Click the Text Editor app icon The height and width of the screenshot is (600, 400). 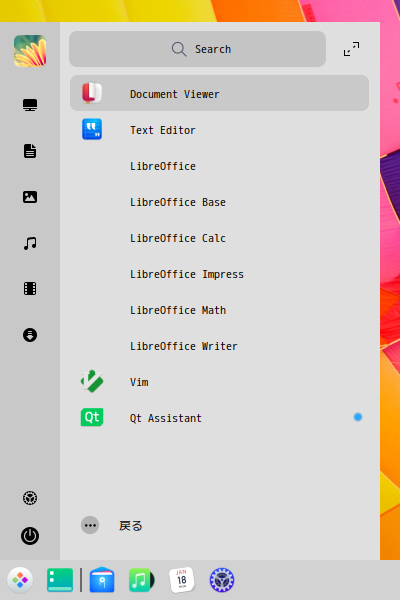(x=92, y=129)
